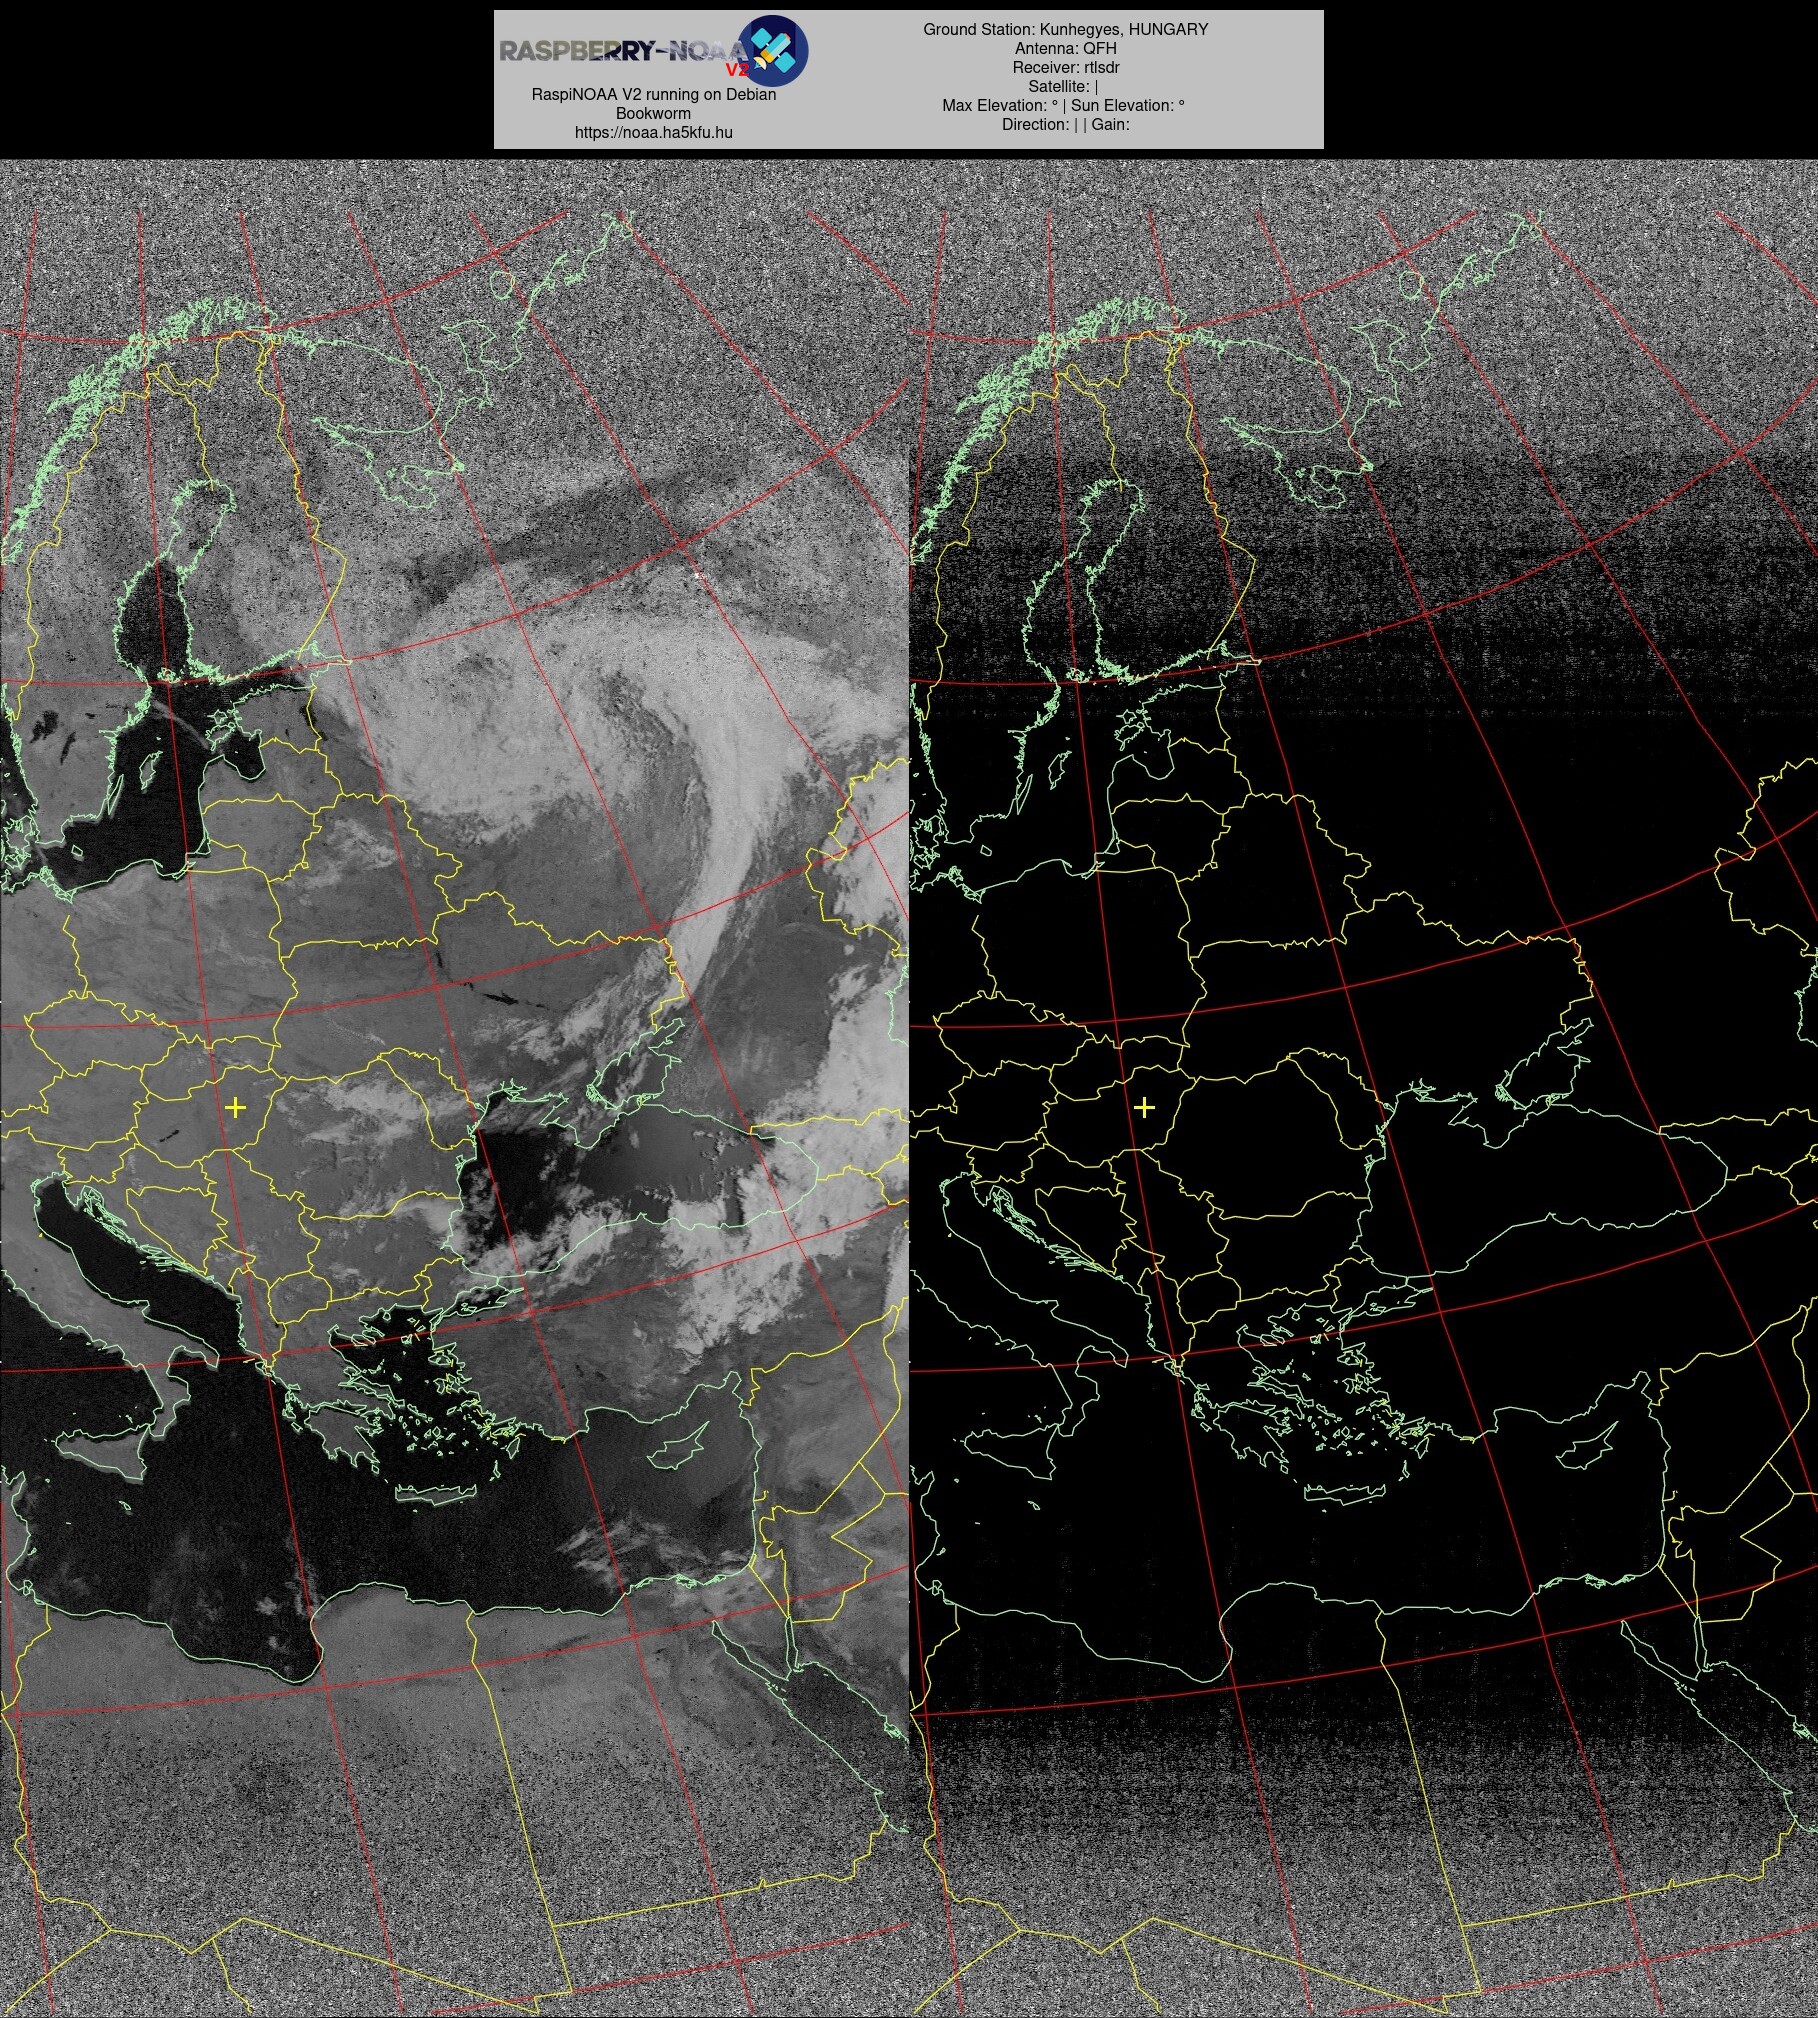This screenshot has width=1818, height=2018.
Task: Click the yellow ground-station cross on left image
Action: coord(235,1107)
